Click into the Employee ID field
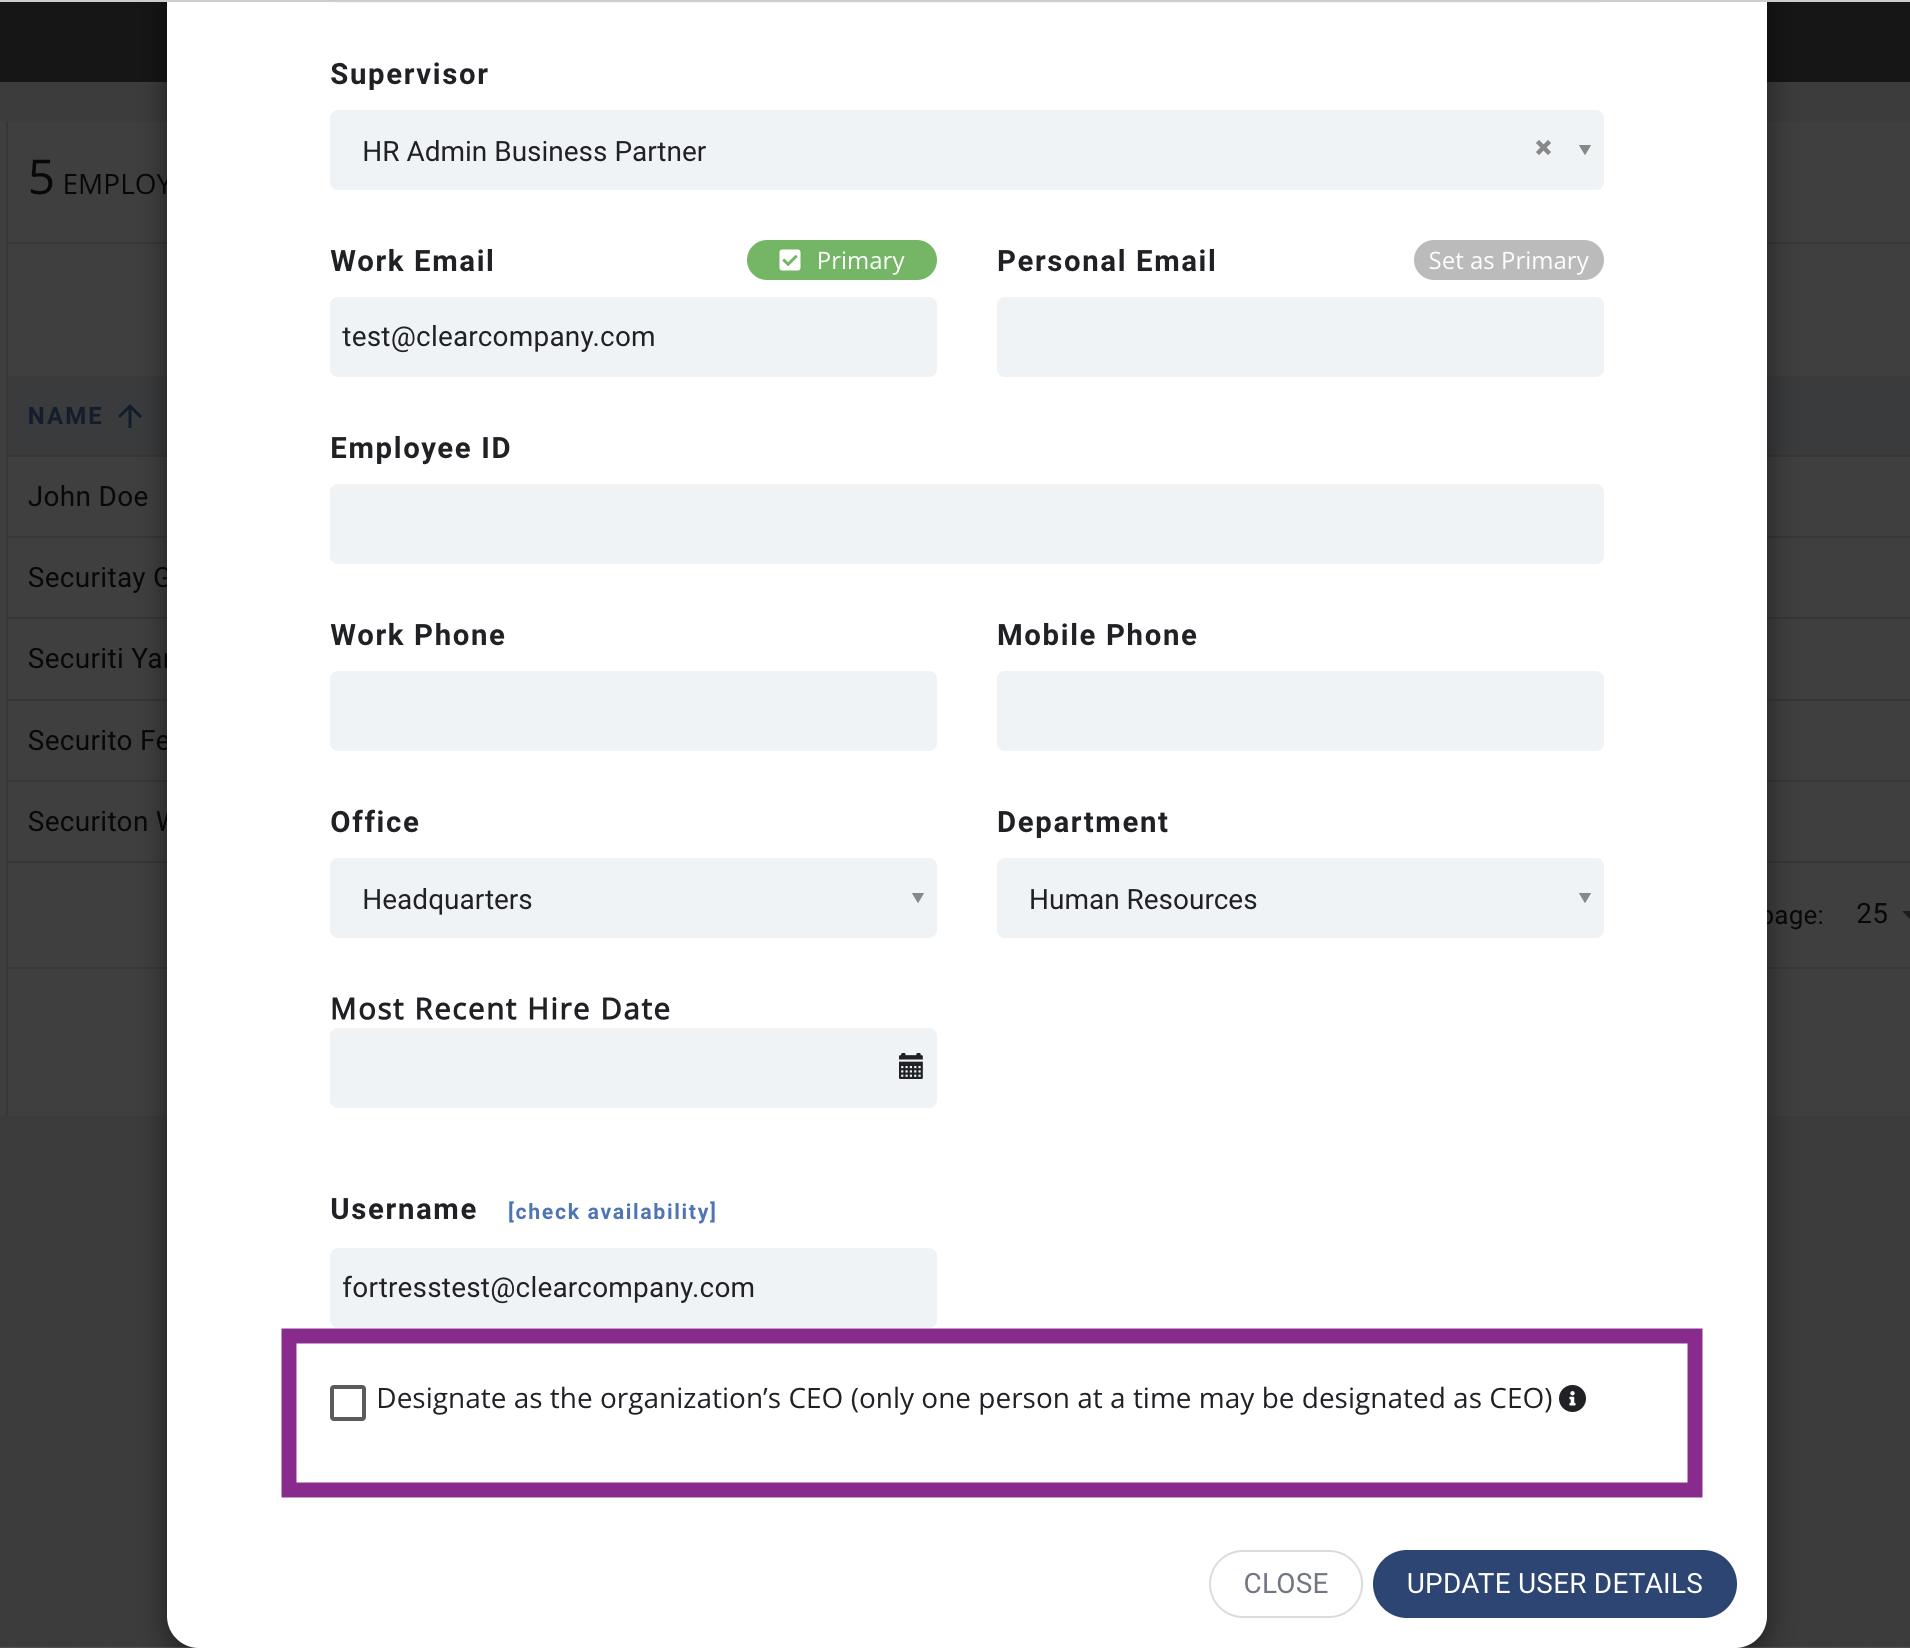This screenshot has height=1648, width=1910. click(967, 524)
